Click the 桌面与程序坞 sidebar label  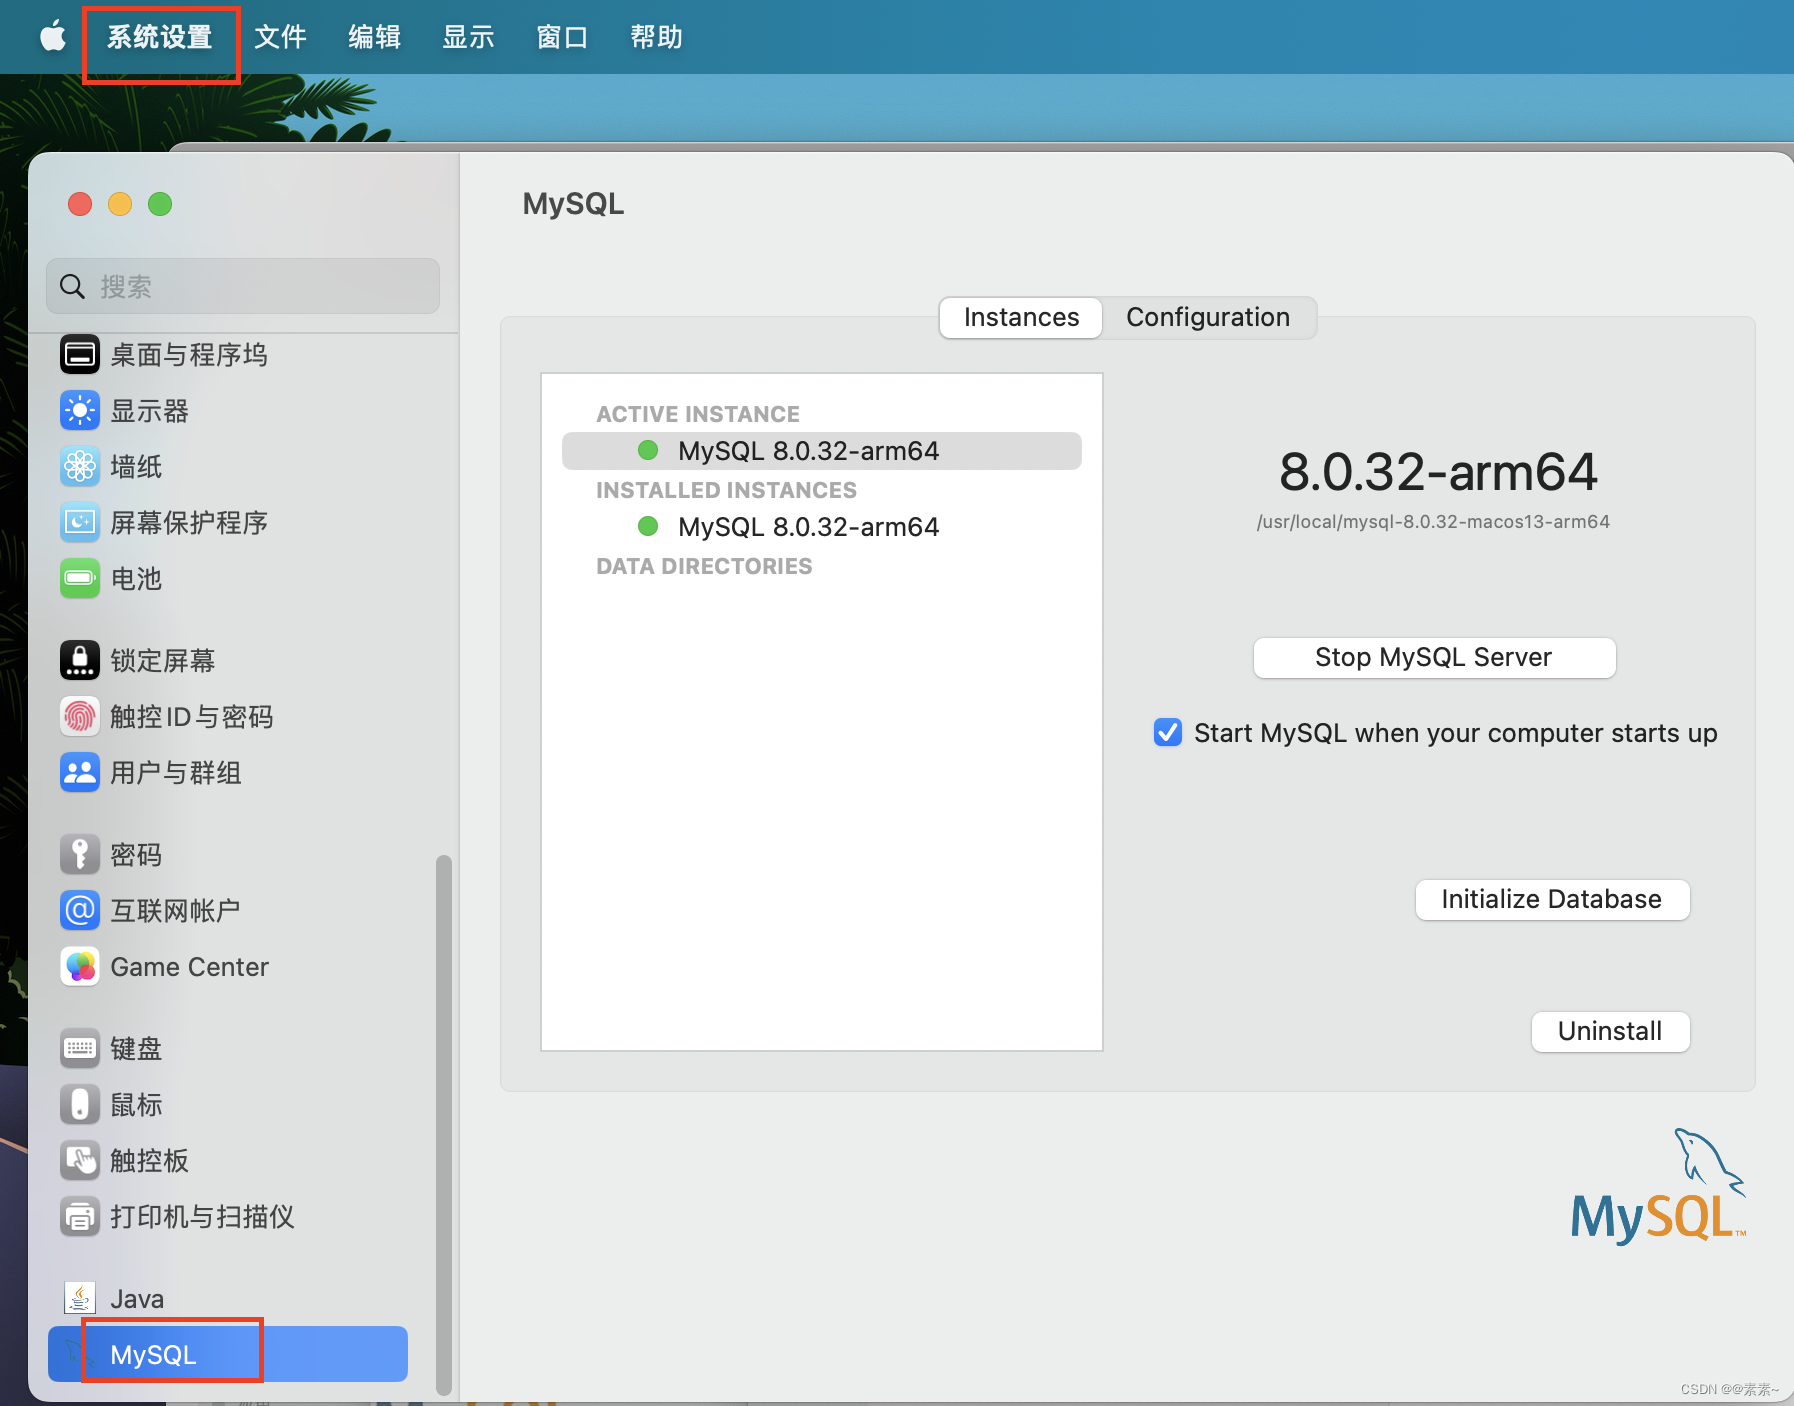pyautogui.click(x=189, y=354)
